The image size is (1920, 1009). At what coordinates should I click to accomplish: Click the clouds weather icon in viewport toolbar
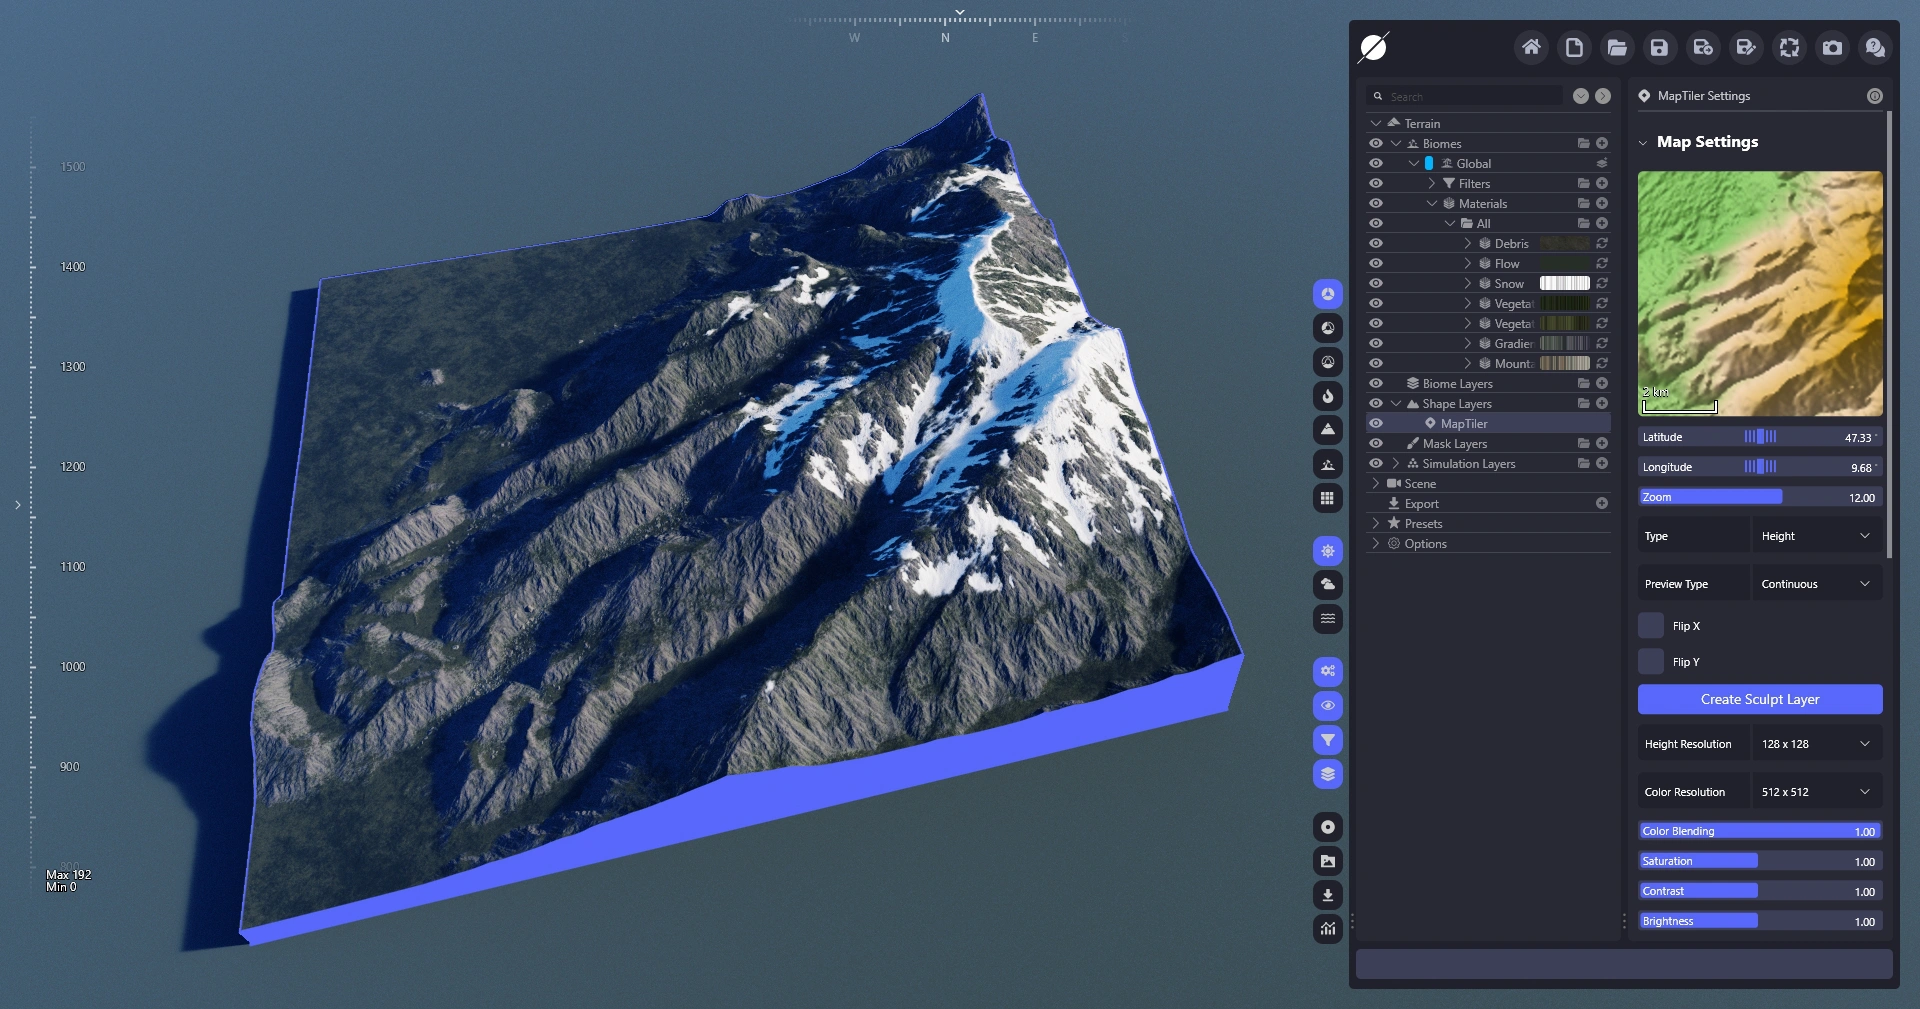tap(1328, 585)
